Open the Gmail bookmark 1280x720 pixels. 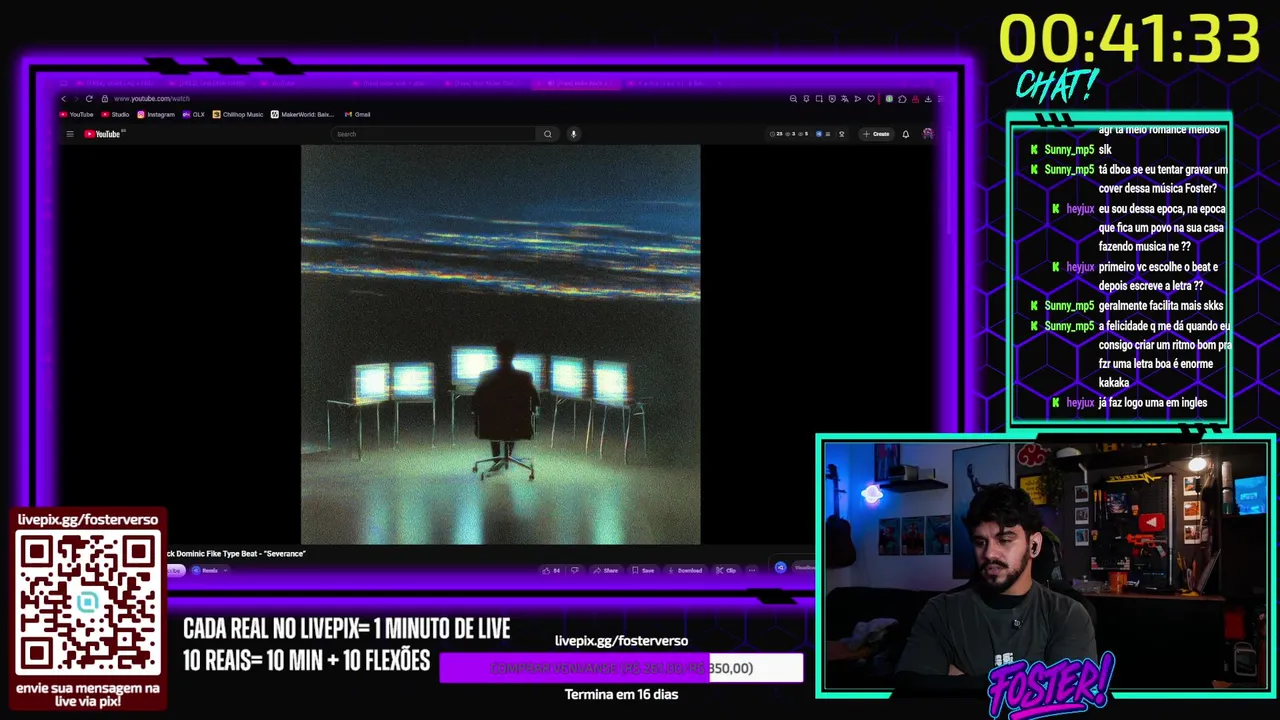[x=357, y=114]
